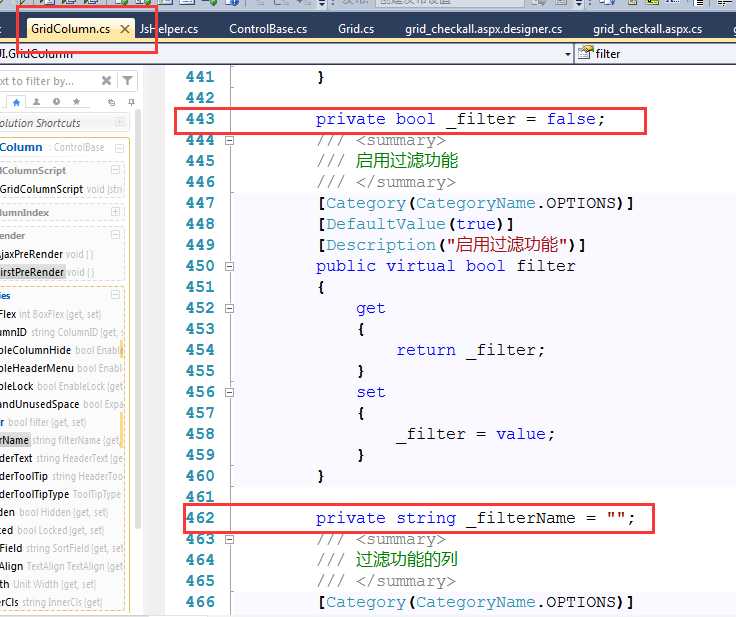736x617 pixels.
Task: Select the bool Hidden property item
Action: click(54, 512)
